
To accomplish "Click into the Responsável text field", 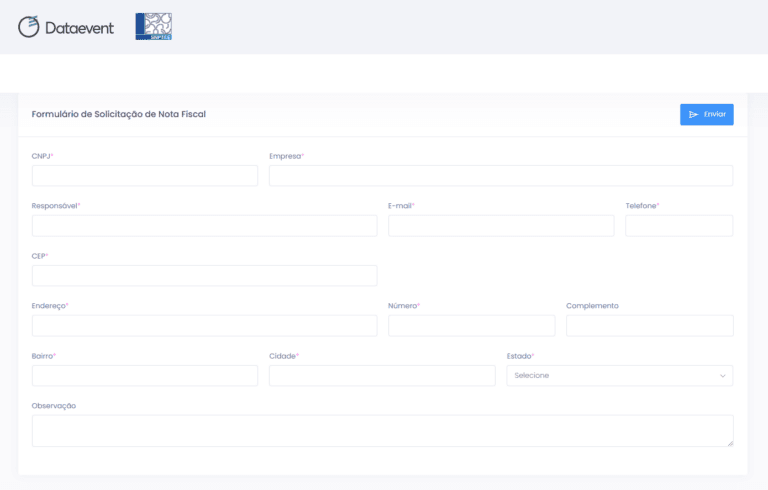I will (205, 226).
